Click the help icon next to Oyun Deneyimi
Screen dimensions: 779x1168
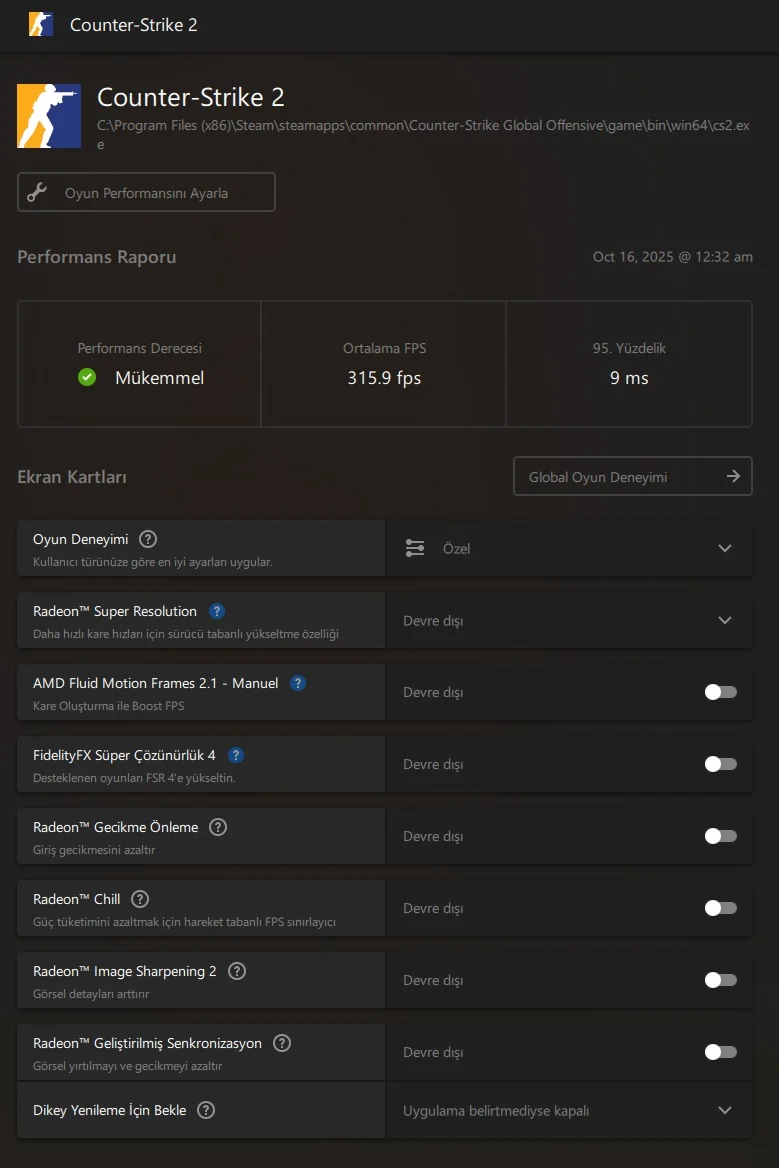tap(148, 539)
